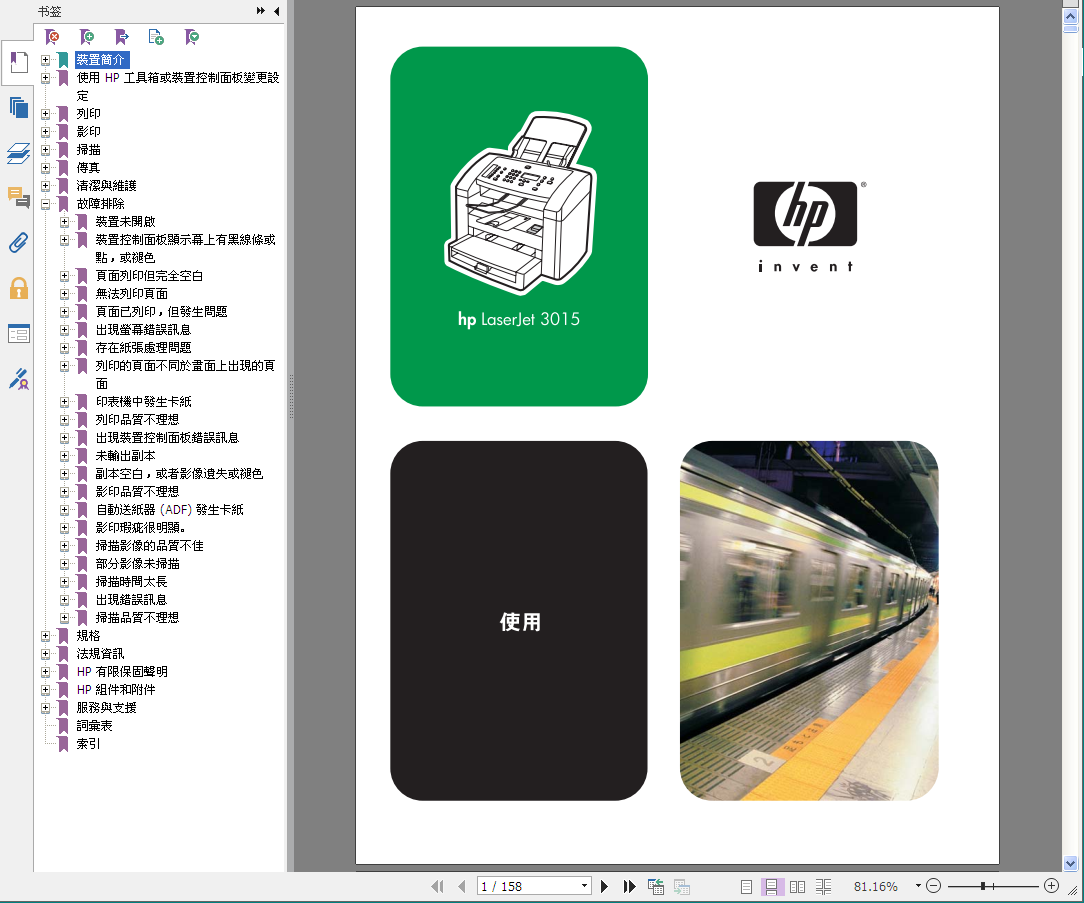Expand the bookmarks panel double-arrow
Viewport: 1084px width, 903px height.
pos(261,11)
